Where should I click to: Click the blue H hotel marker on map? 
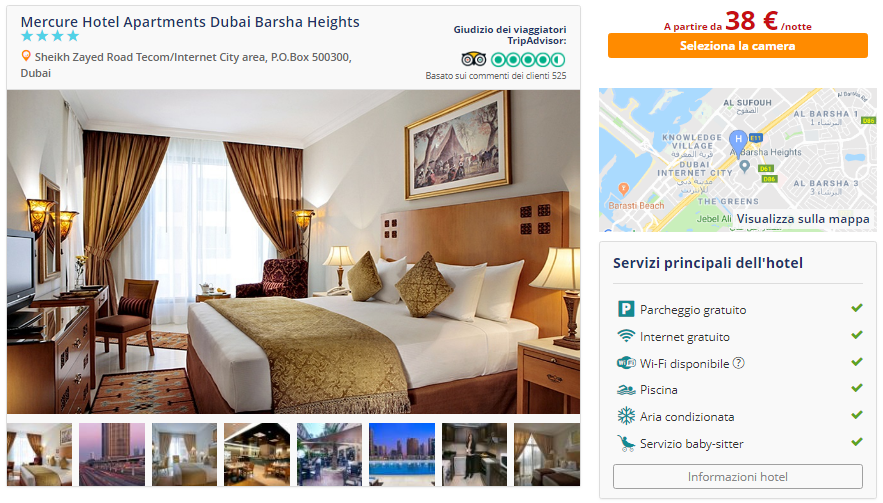pyautogui.click(x=738, y=141)
